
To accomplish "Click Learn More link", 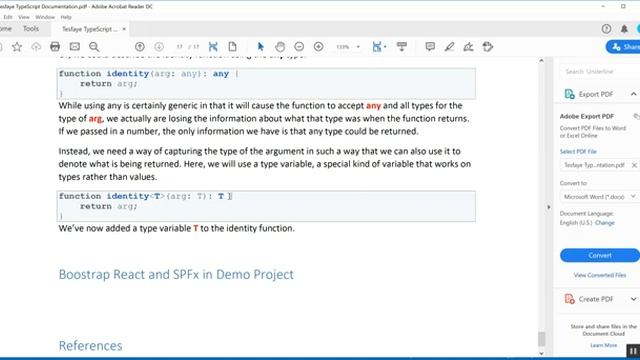I will click(x=604, y=345).
